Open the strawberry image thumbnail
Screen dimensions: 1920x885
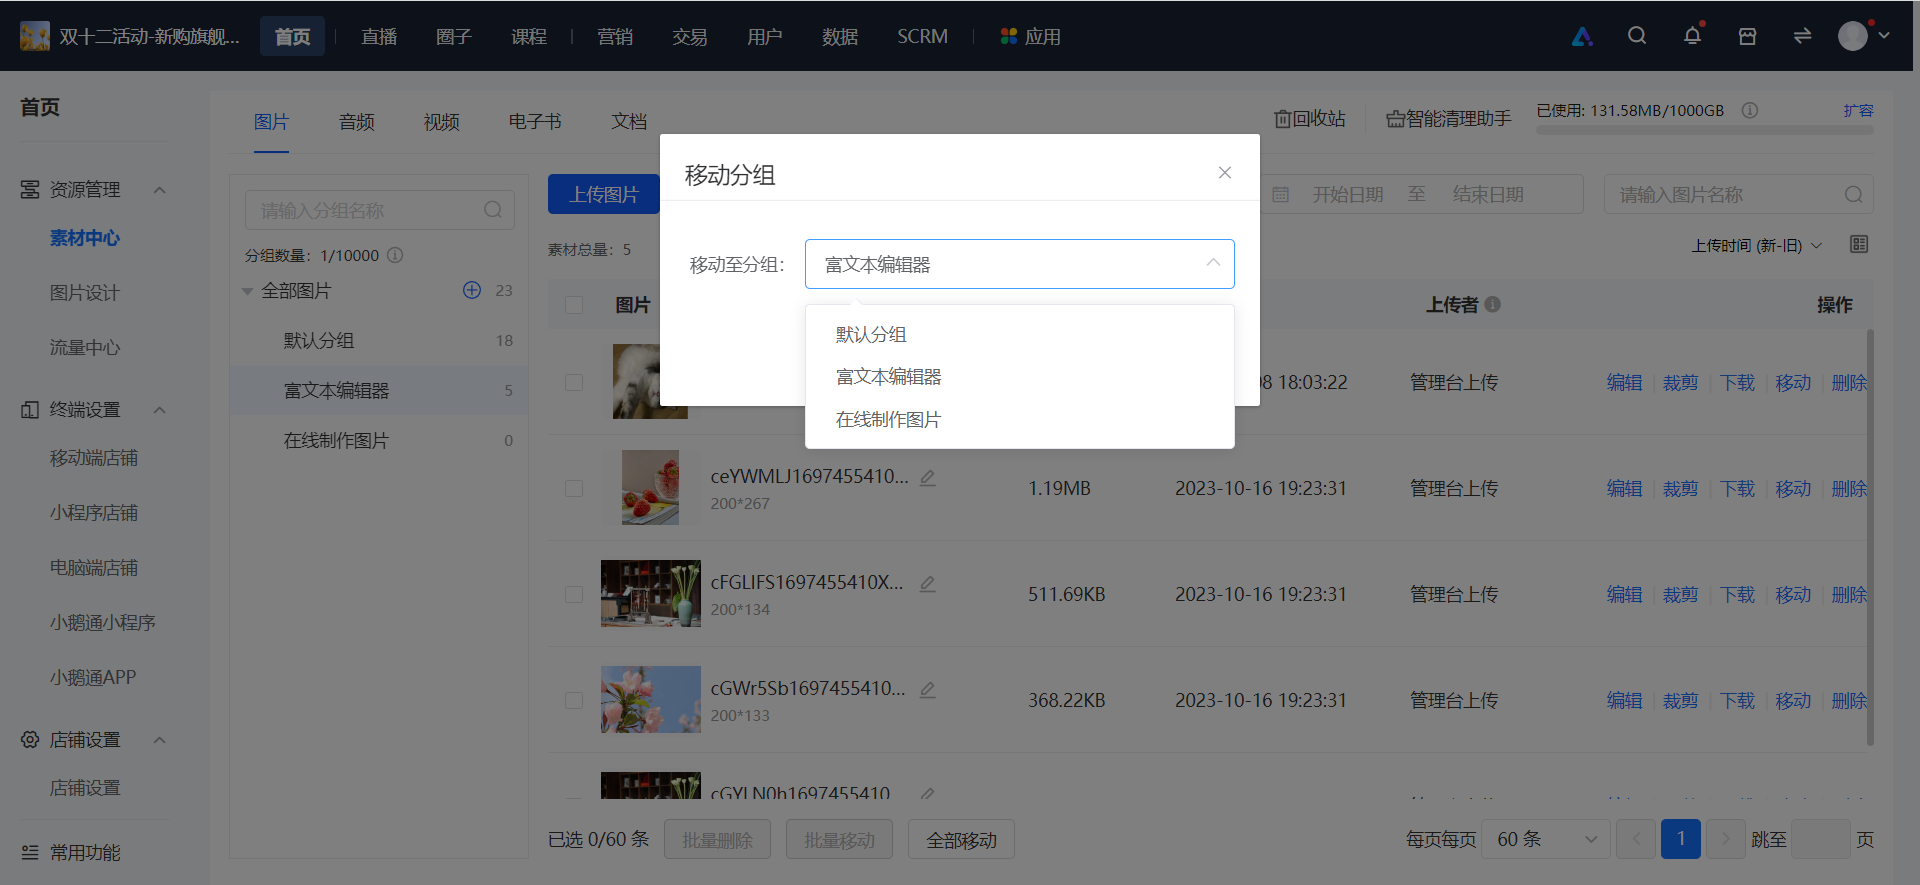(650, 487)
